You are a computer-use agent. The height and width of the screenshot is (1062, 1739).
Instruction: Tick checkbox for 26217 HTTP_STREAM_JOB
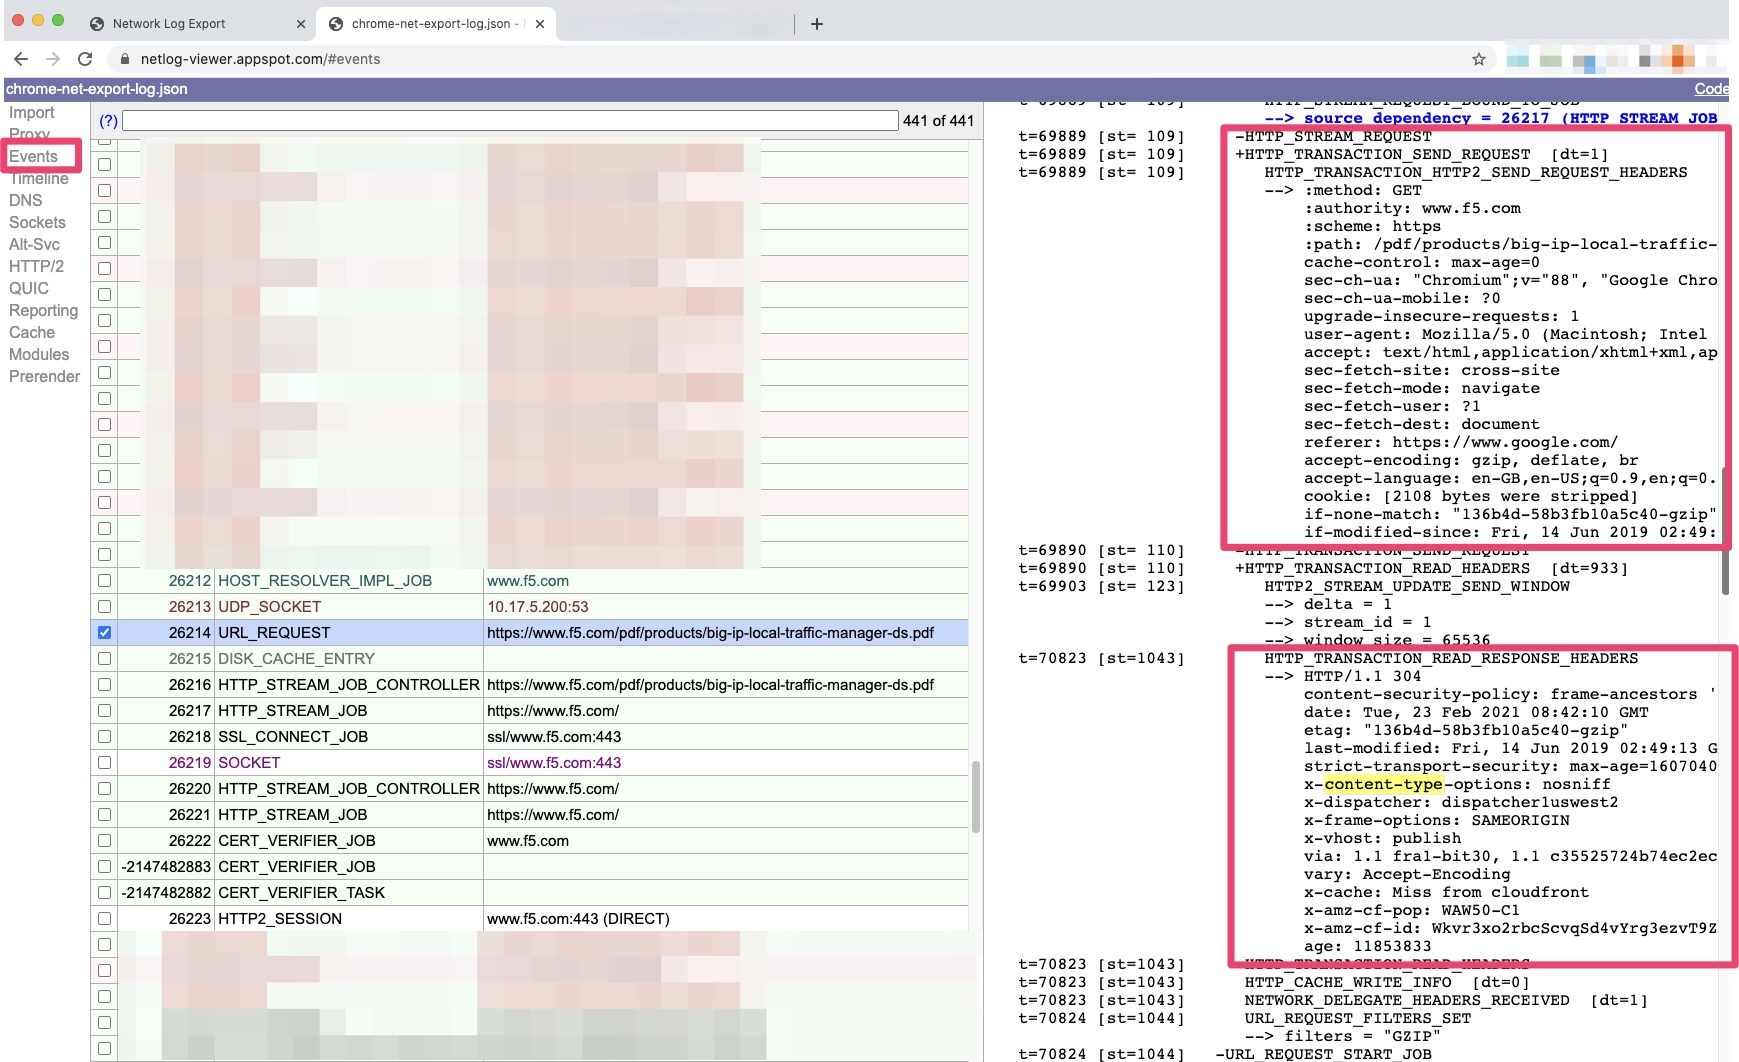[104, 710]
